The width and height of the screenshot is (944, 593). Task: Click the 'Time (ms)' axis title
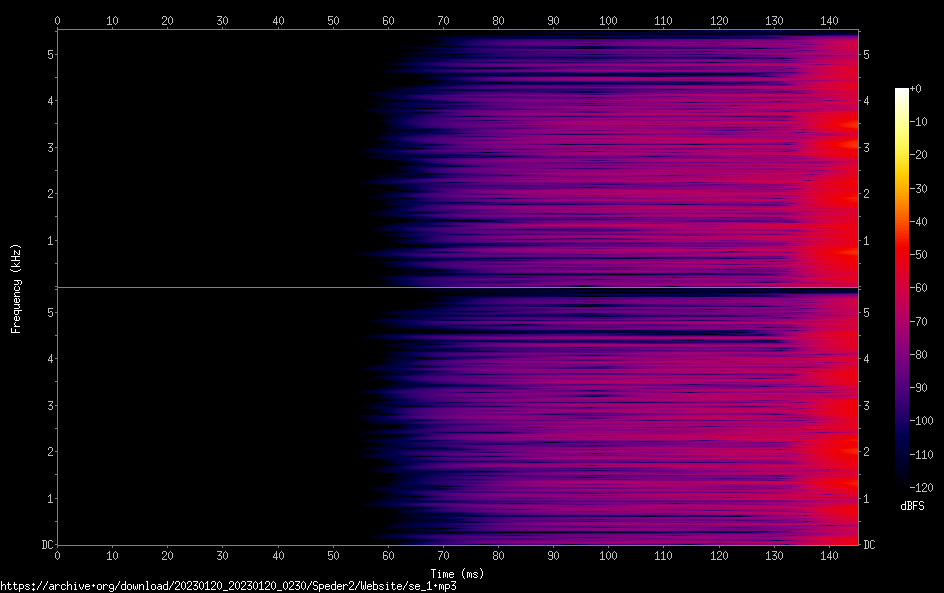click(x=457, y=573)
